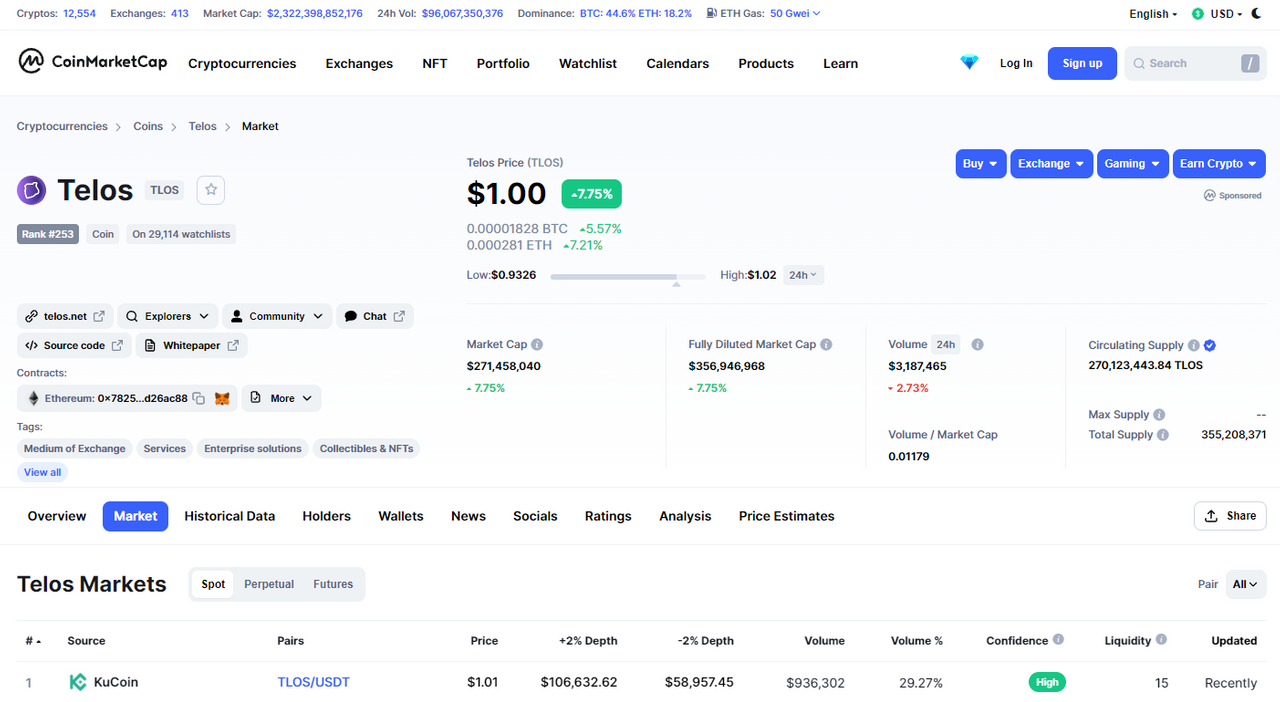Open the Exchanges nav menu
The height and width of the screenshot is (702, 1280).
tap(359, 63)
